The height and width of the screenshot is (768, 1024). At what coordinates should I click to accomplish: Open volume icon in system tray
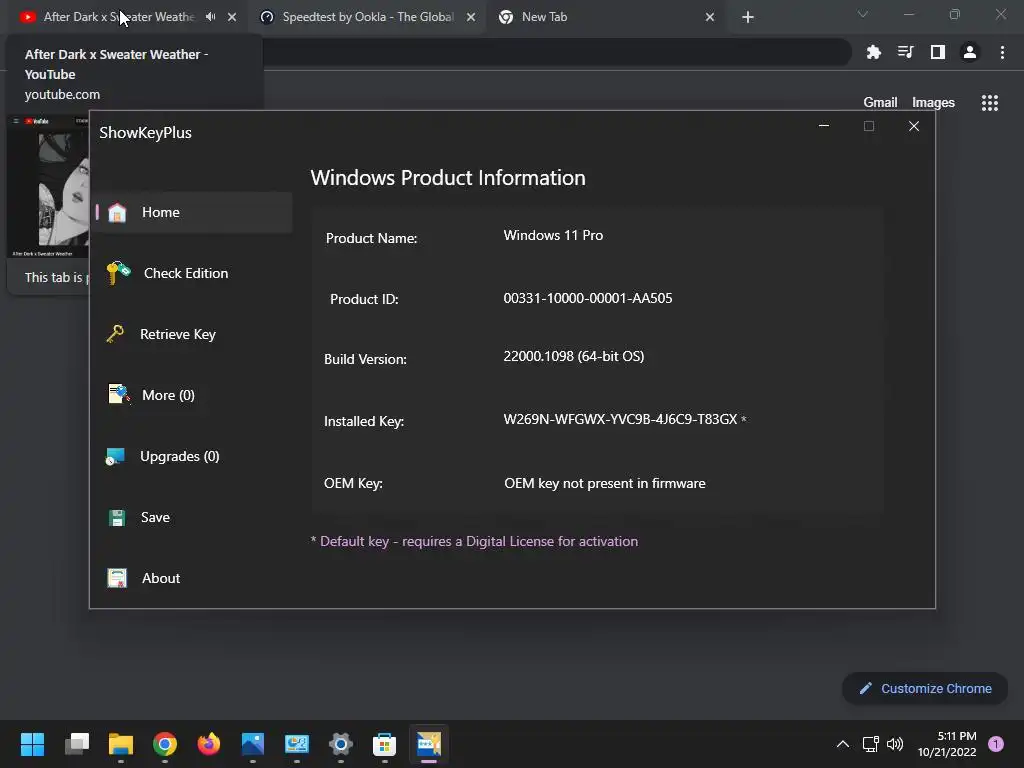point(895,744)
